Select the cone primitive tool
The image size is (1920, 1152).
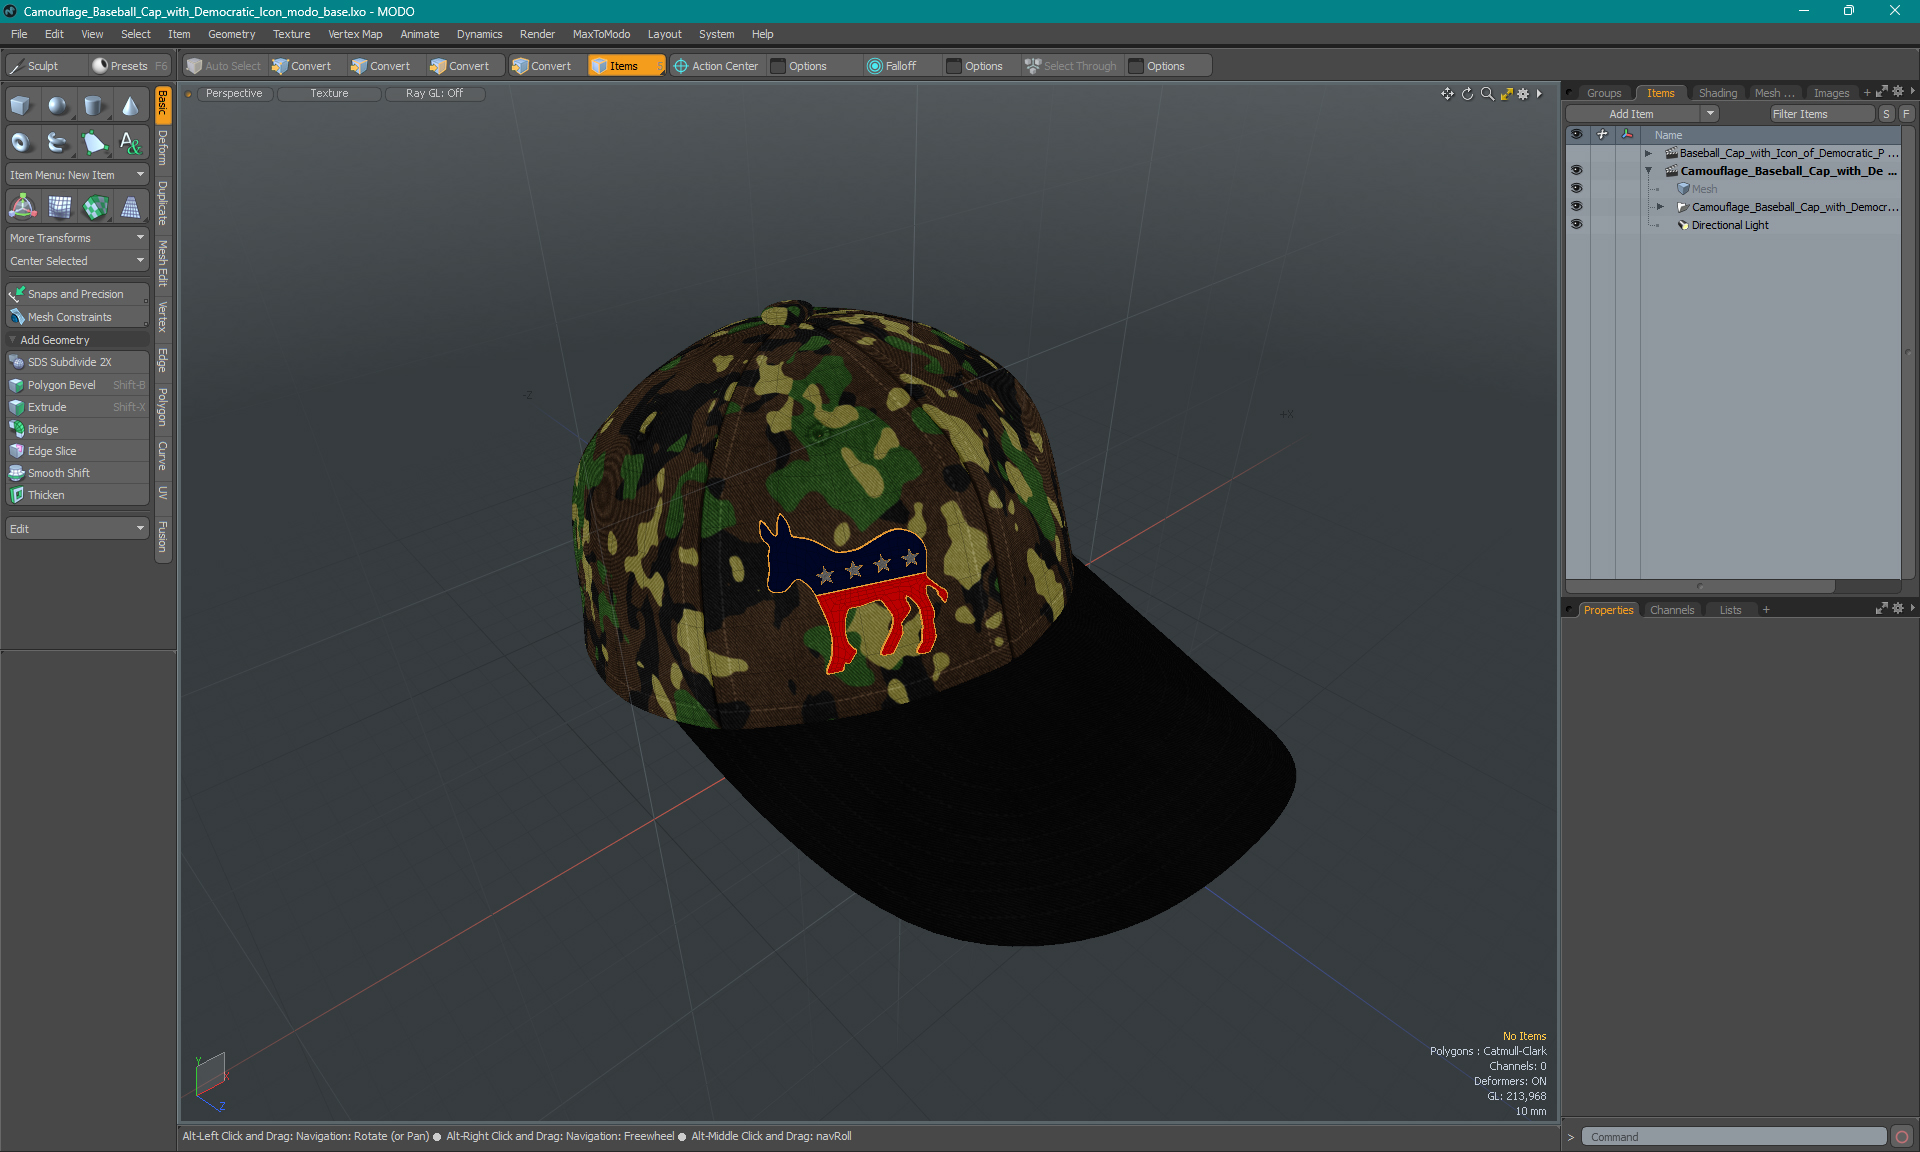click(x=130, y=106)
